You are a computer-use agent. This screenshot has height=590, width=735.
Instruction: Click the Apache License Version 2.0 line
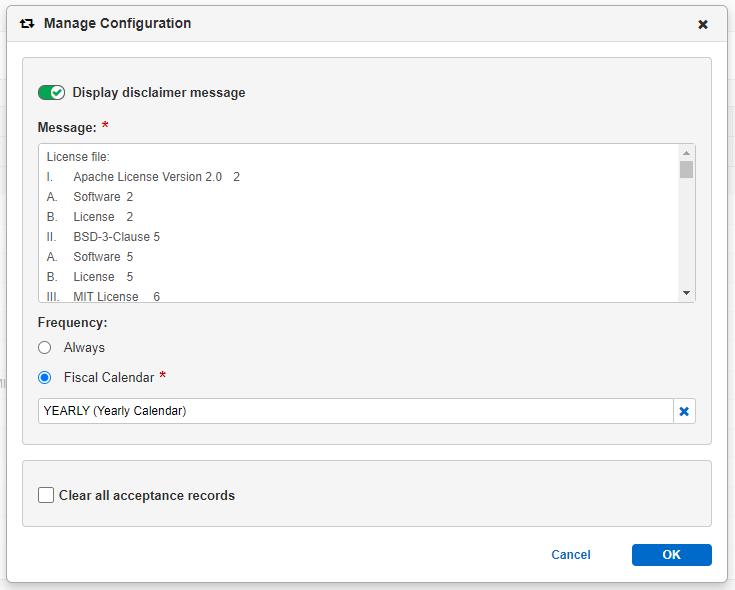[148, 177]
